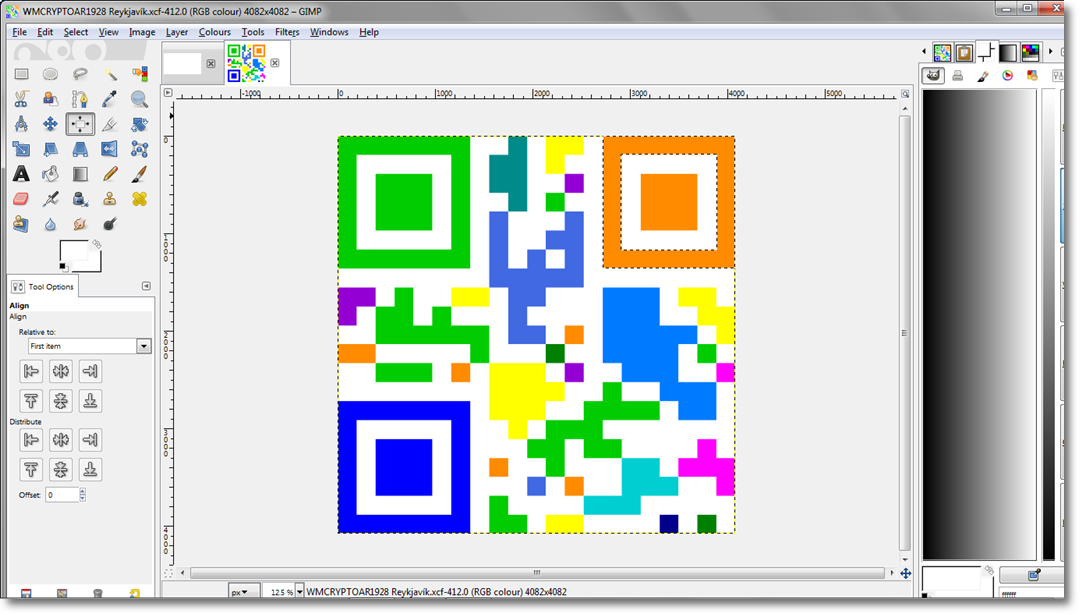
Task: Reset colours to default black and white
Action: [63, 267]
